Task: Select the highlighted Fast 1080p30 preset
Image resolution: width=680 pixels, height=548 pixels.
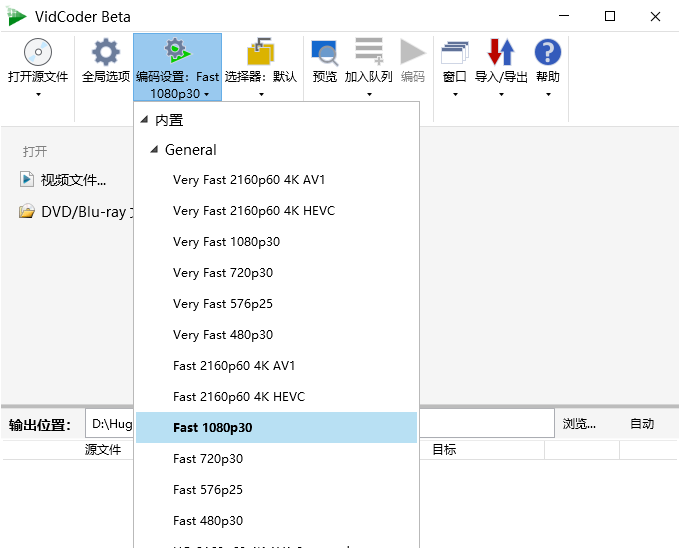Action: coord(276,427)
